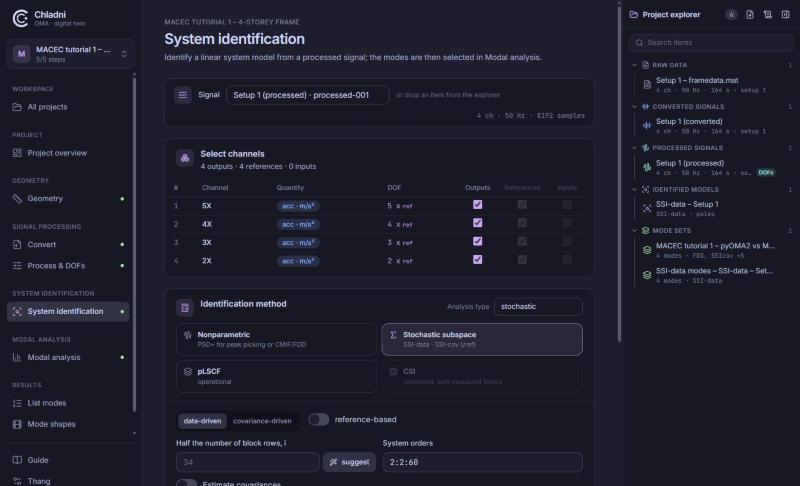
Task: Choose the Stochastic subspace method card
Action: (482, 340)
